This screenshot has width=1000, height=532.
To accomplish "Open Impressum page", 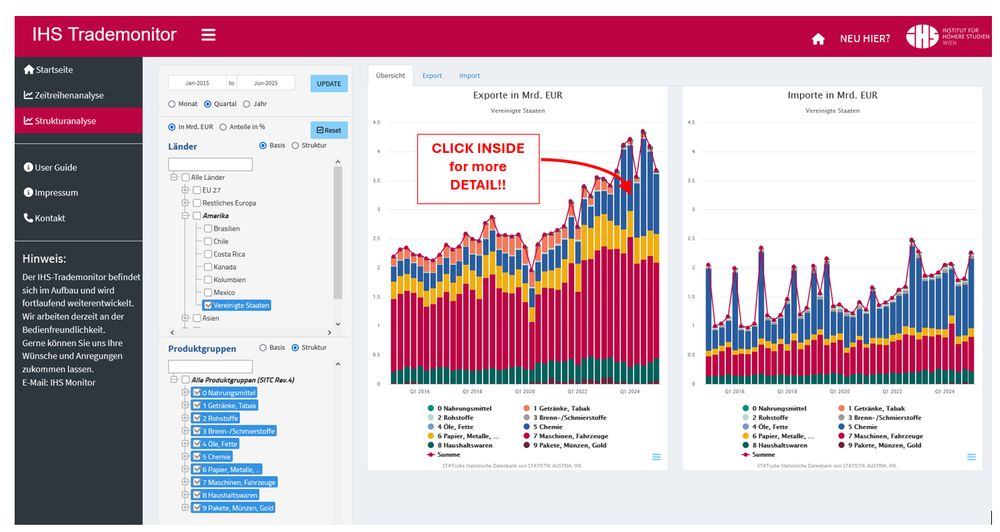I will [51, 193].
